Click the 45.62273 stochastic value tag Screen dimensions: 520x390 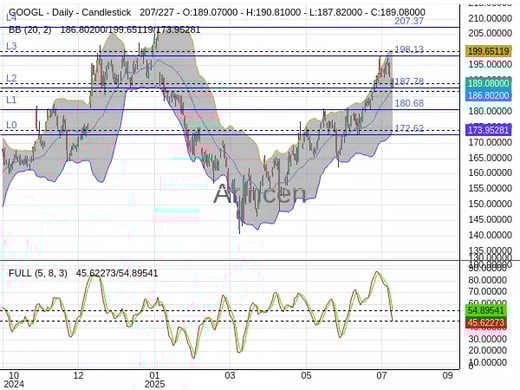(x=486, y=323)
